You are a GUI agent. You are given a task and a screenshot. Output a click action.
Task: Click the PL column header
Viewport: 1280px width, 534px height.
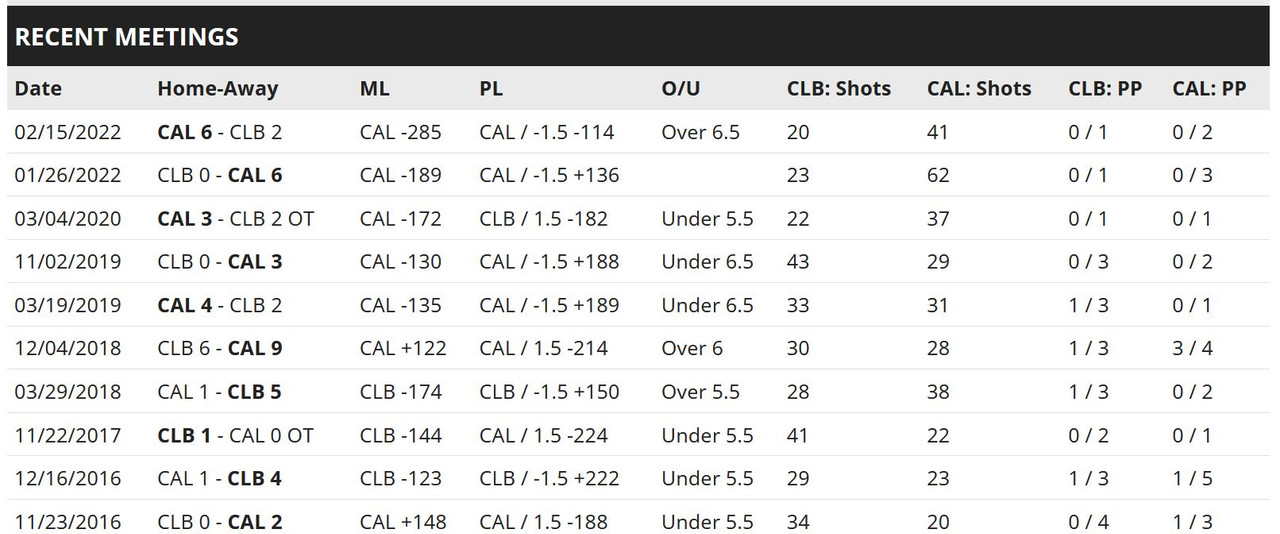491,89
